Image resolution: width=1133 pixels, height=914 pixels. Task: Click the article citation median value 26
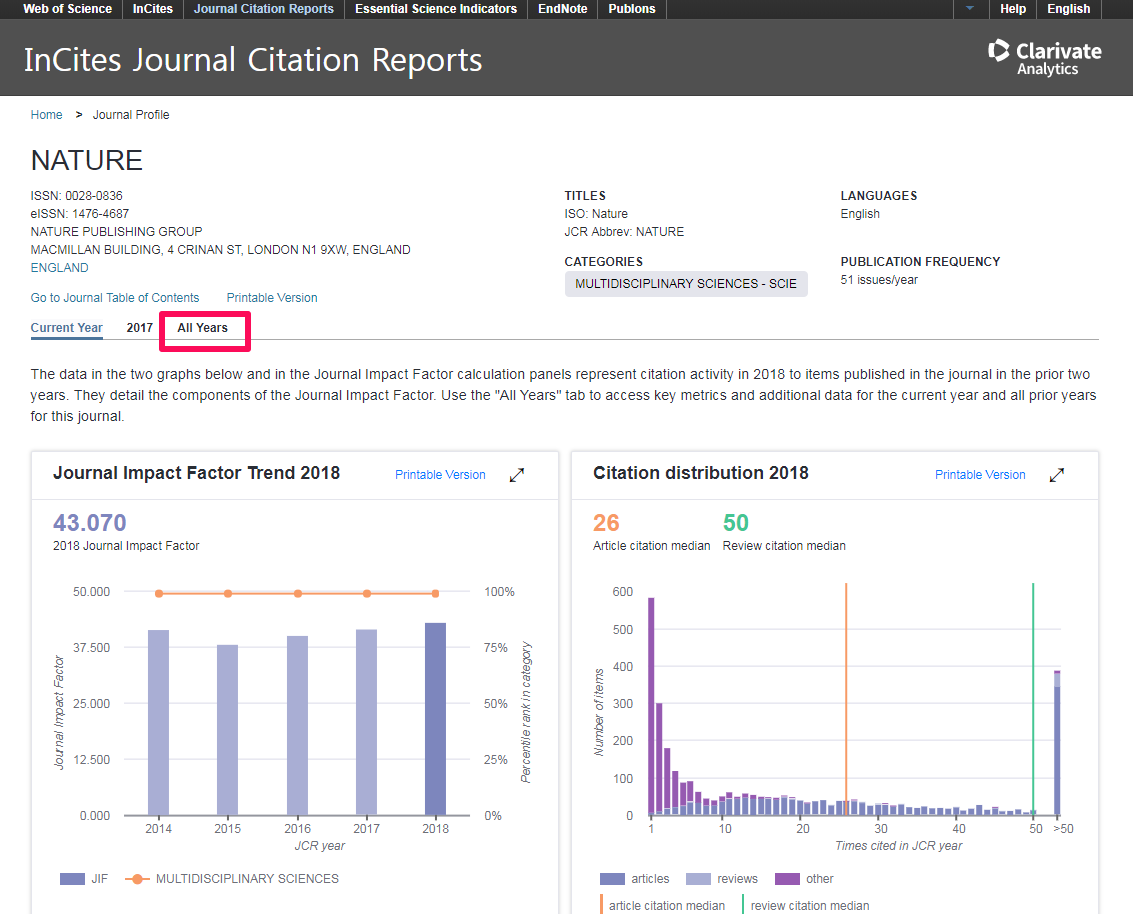coord(606,522)
